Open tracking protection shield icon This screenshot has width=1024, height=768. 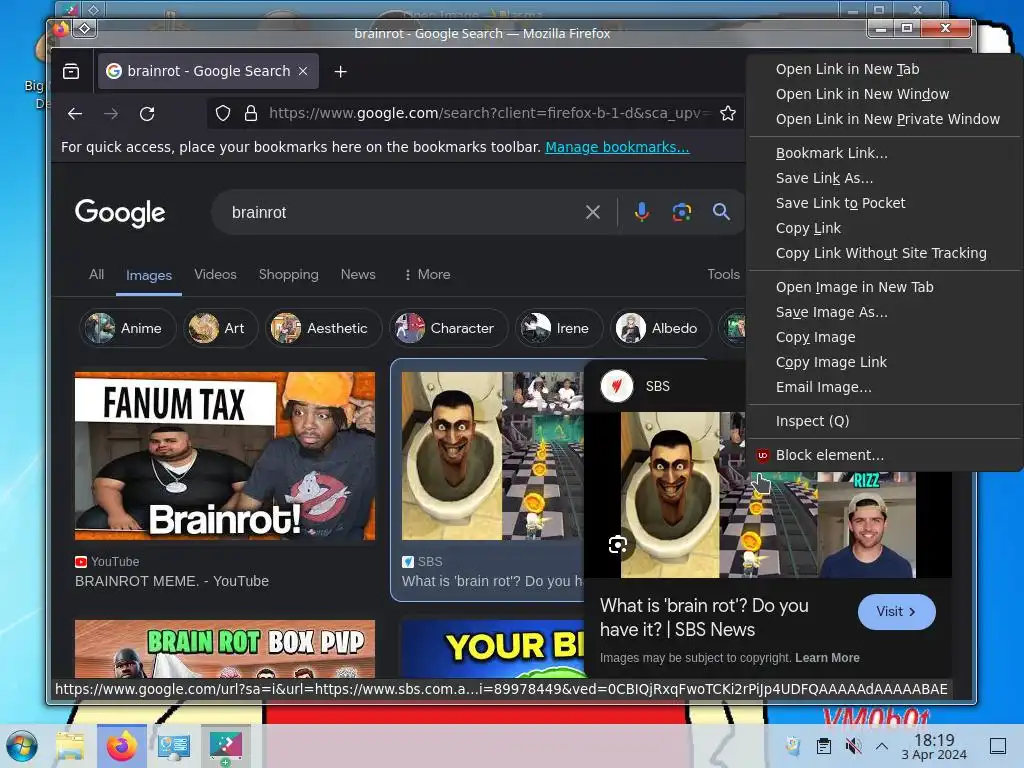223,114
